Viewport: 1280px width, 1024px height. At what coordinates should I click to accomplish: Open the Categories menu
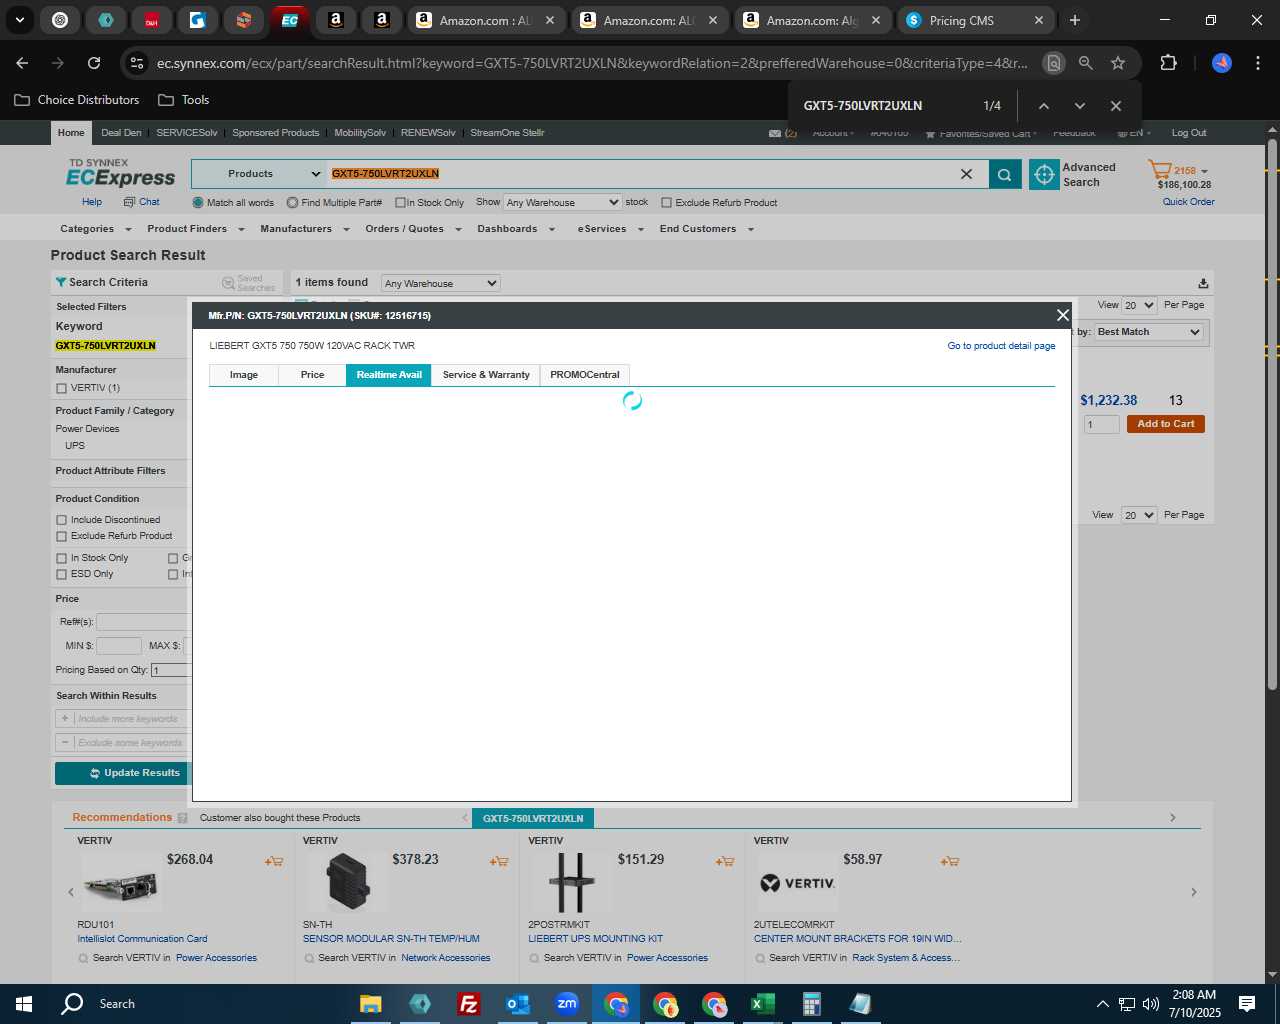[93, 229]
